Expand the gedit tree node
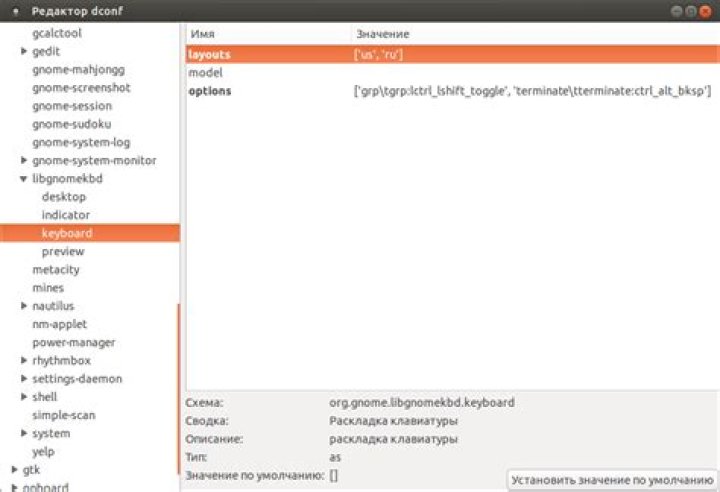Image resolution: width=720 pixels, height=492 pixels. pos(24,51)
